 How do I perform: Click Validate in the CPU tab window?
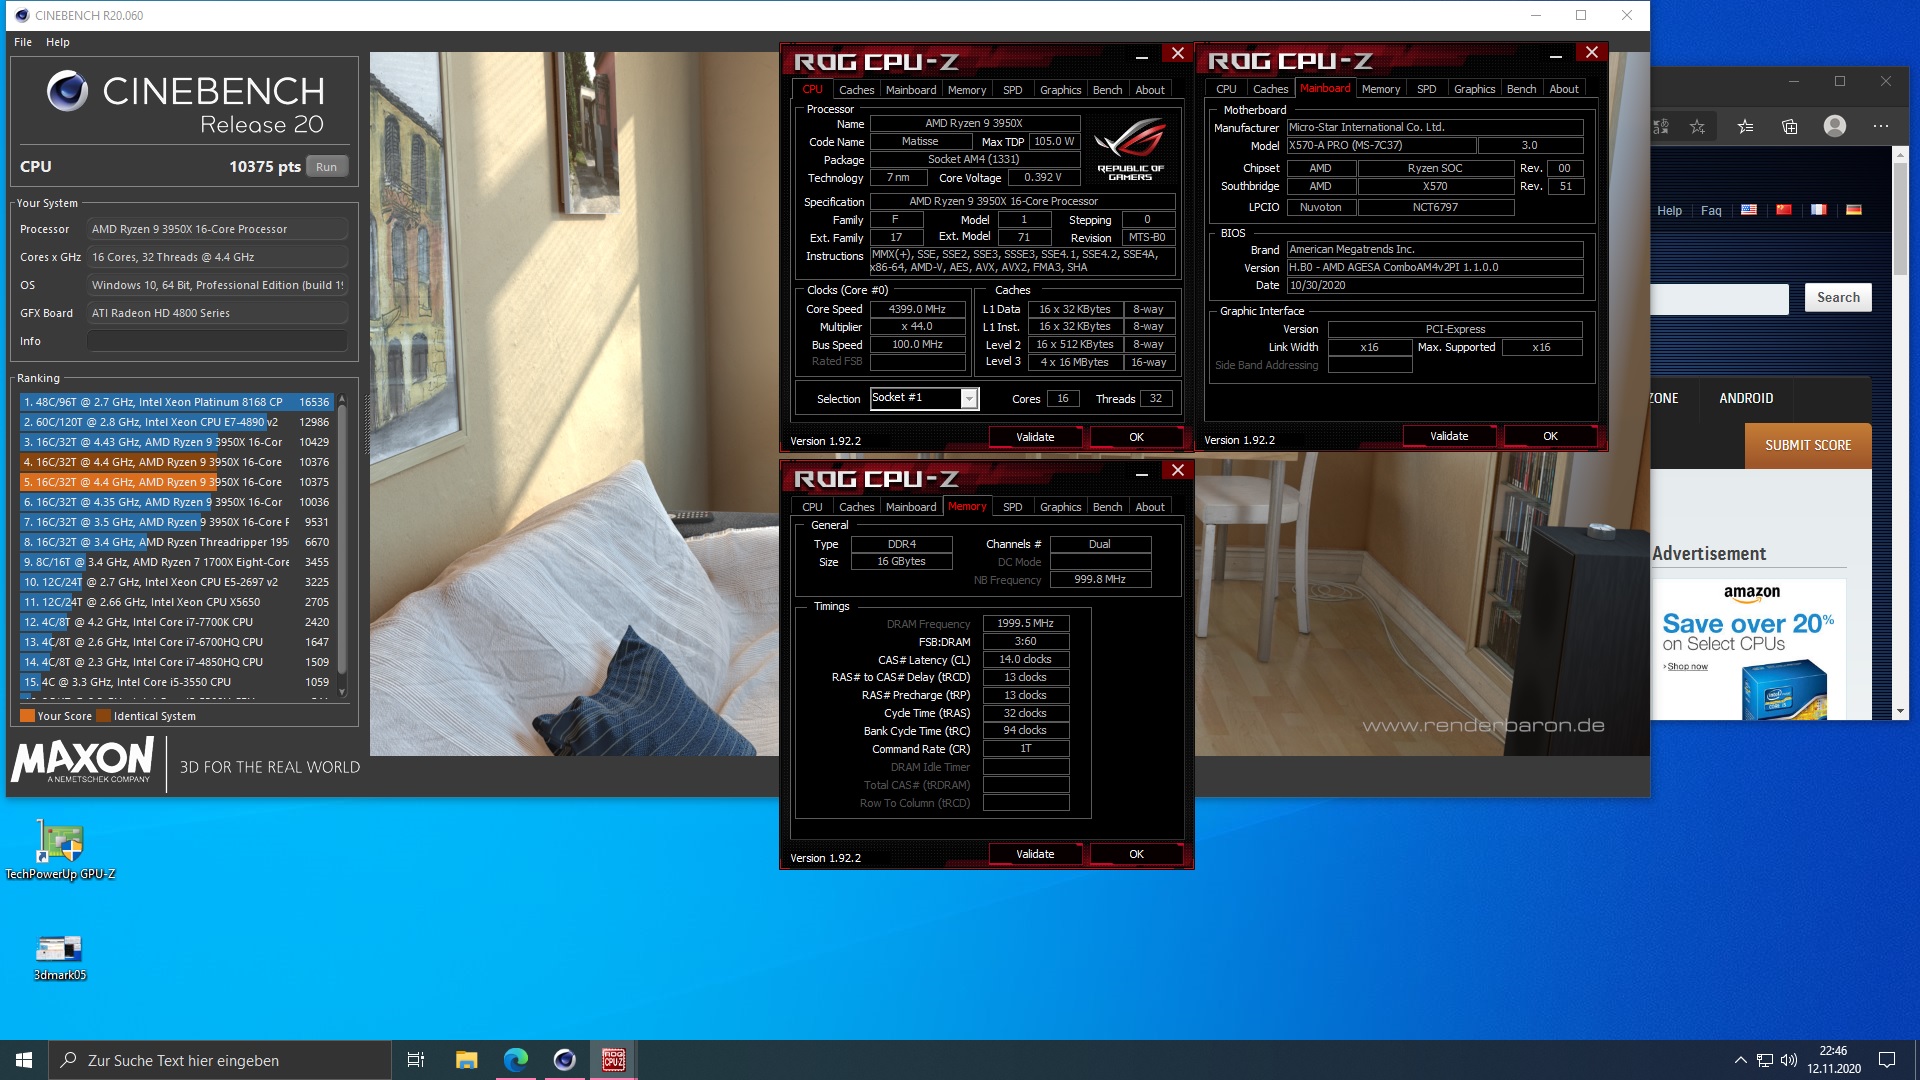1035,437
